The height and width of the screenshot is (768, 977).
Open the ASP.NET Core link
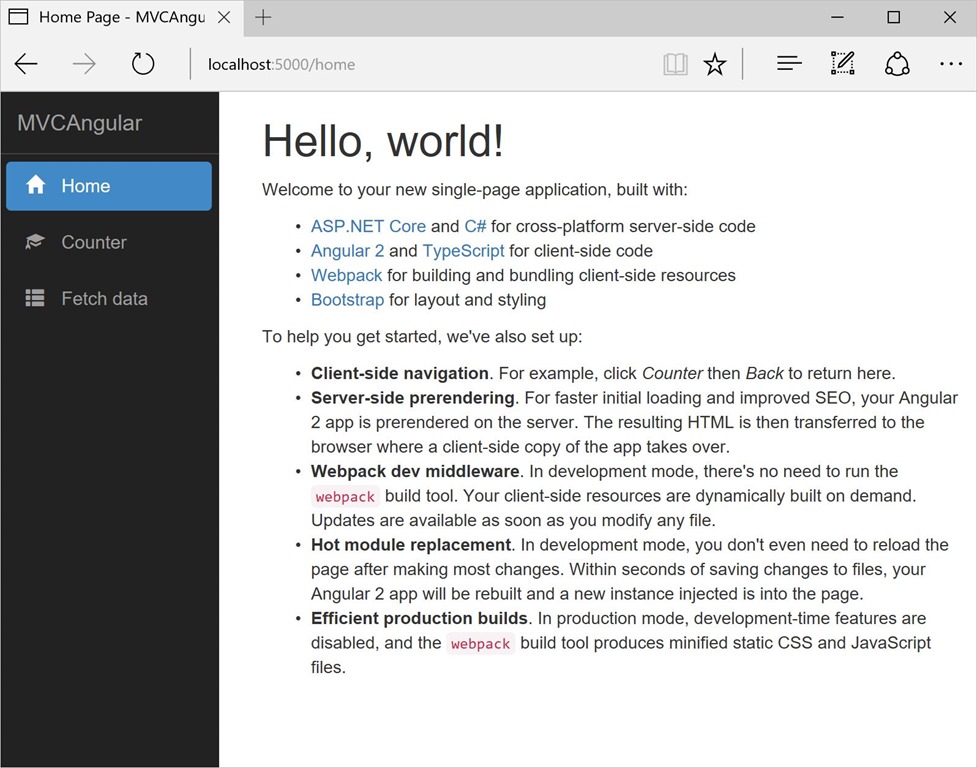(x=368, y=227)
